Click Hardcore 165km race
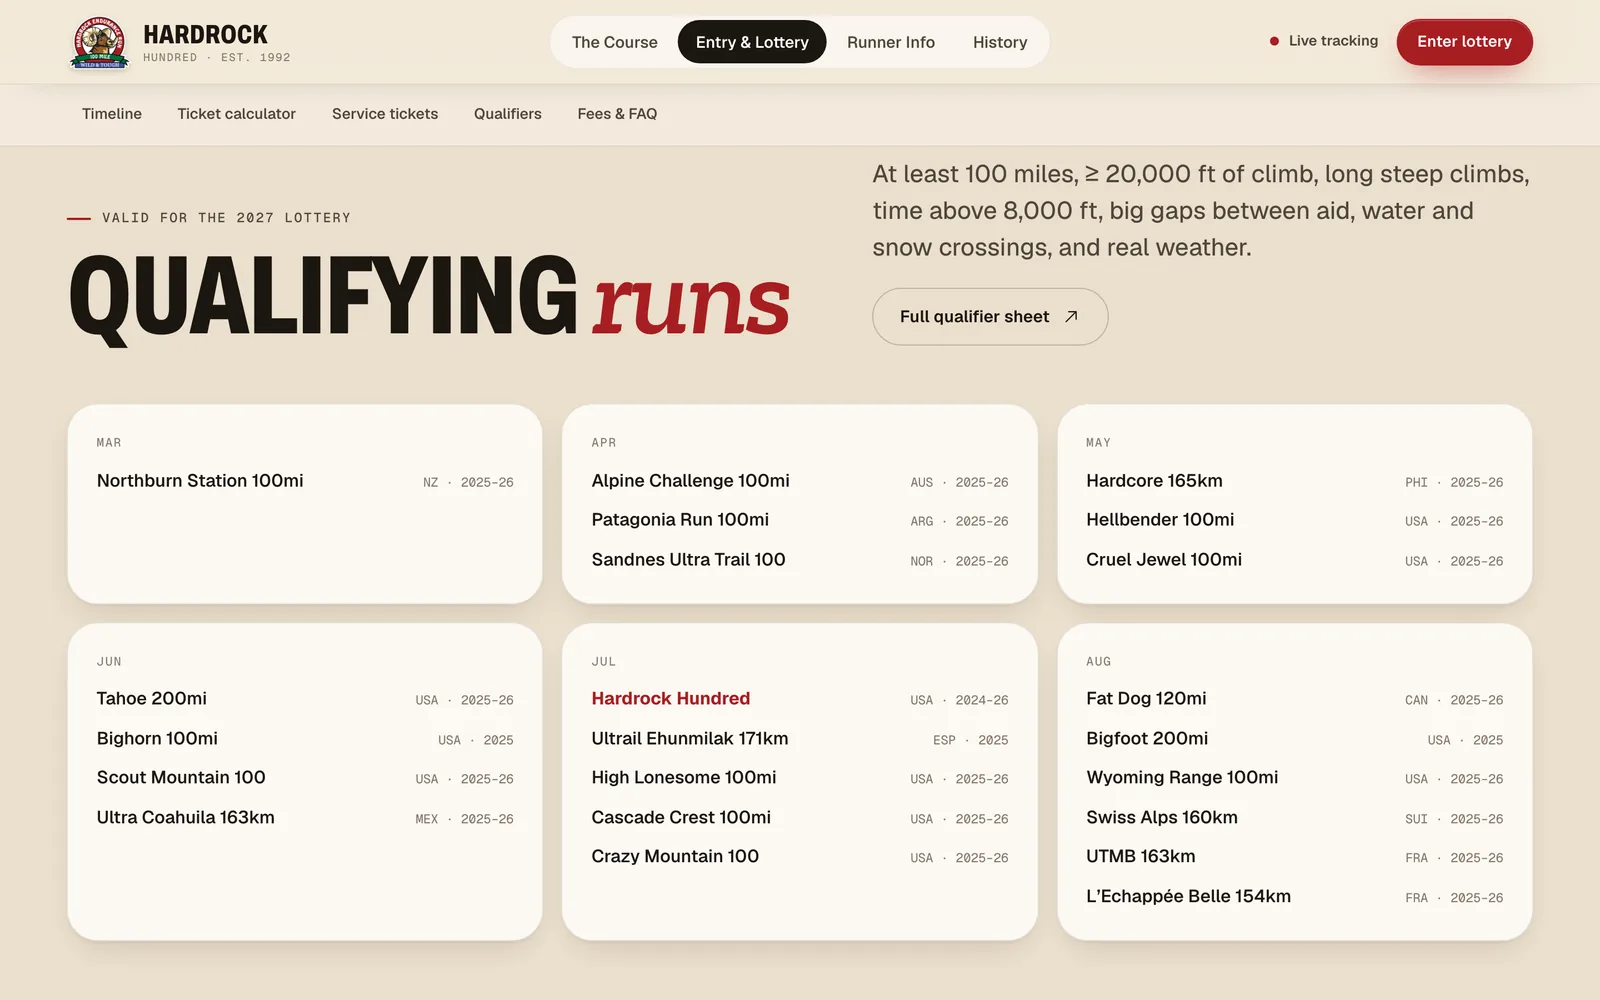Viewport: 1600px width, 1000px height. (x=1295, y=481)
